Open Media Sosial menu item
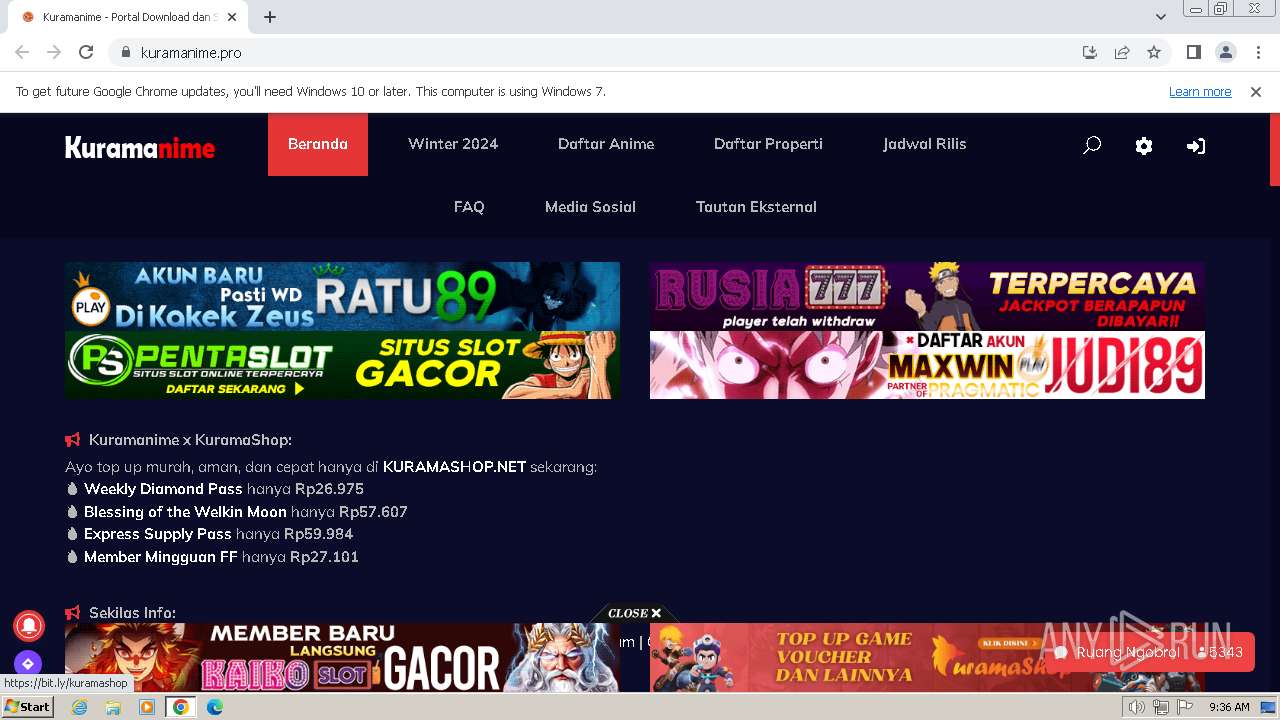Viewport: 1280px width, 720px height. (x=590, y=207)
